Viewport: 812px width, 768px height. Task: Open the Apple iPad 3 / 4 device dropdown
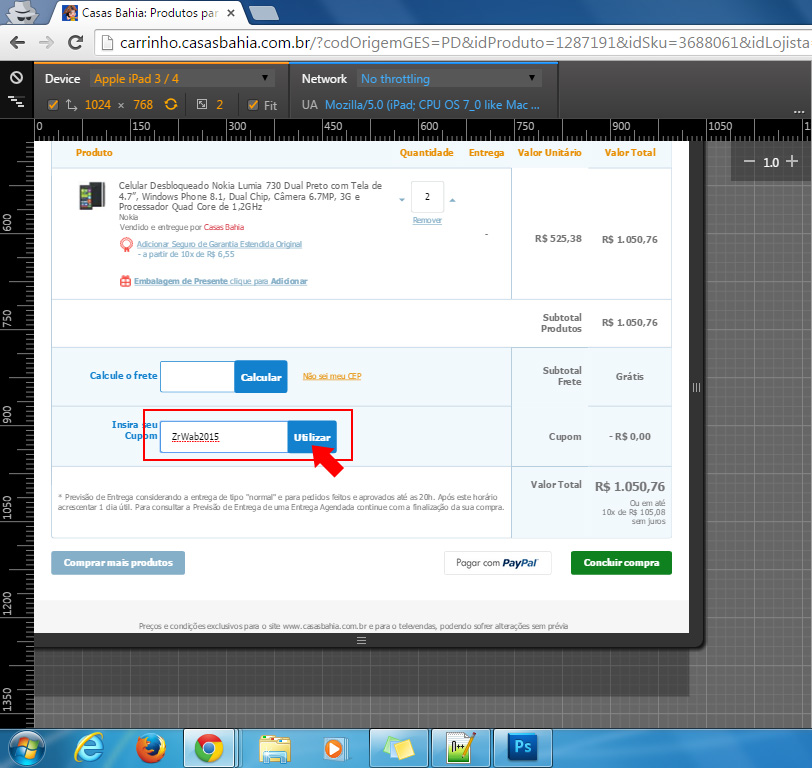(181, 78)
